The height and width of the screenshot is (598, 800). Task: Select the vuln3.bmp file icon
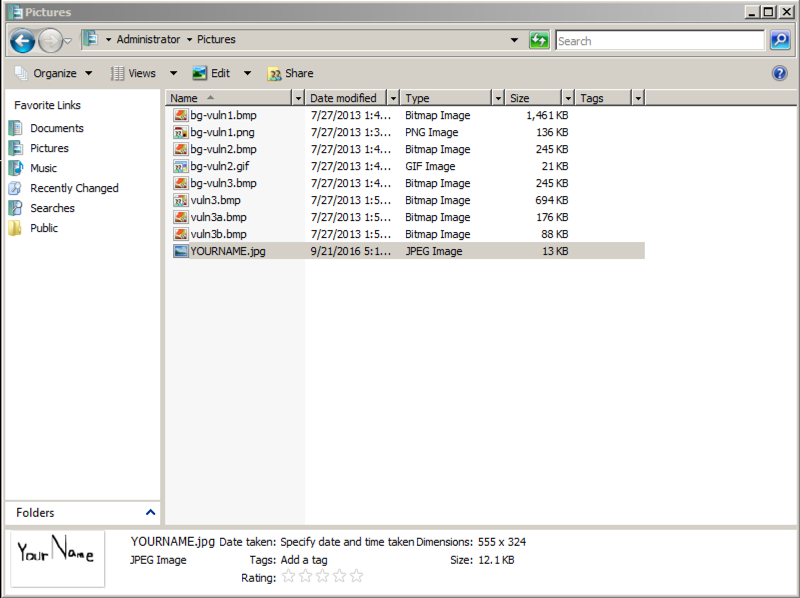[181, 200]
